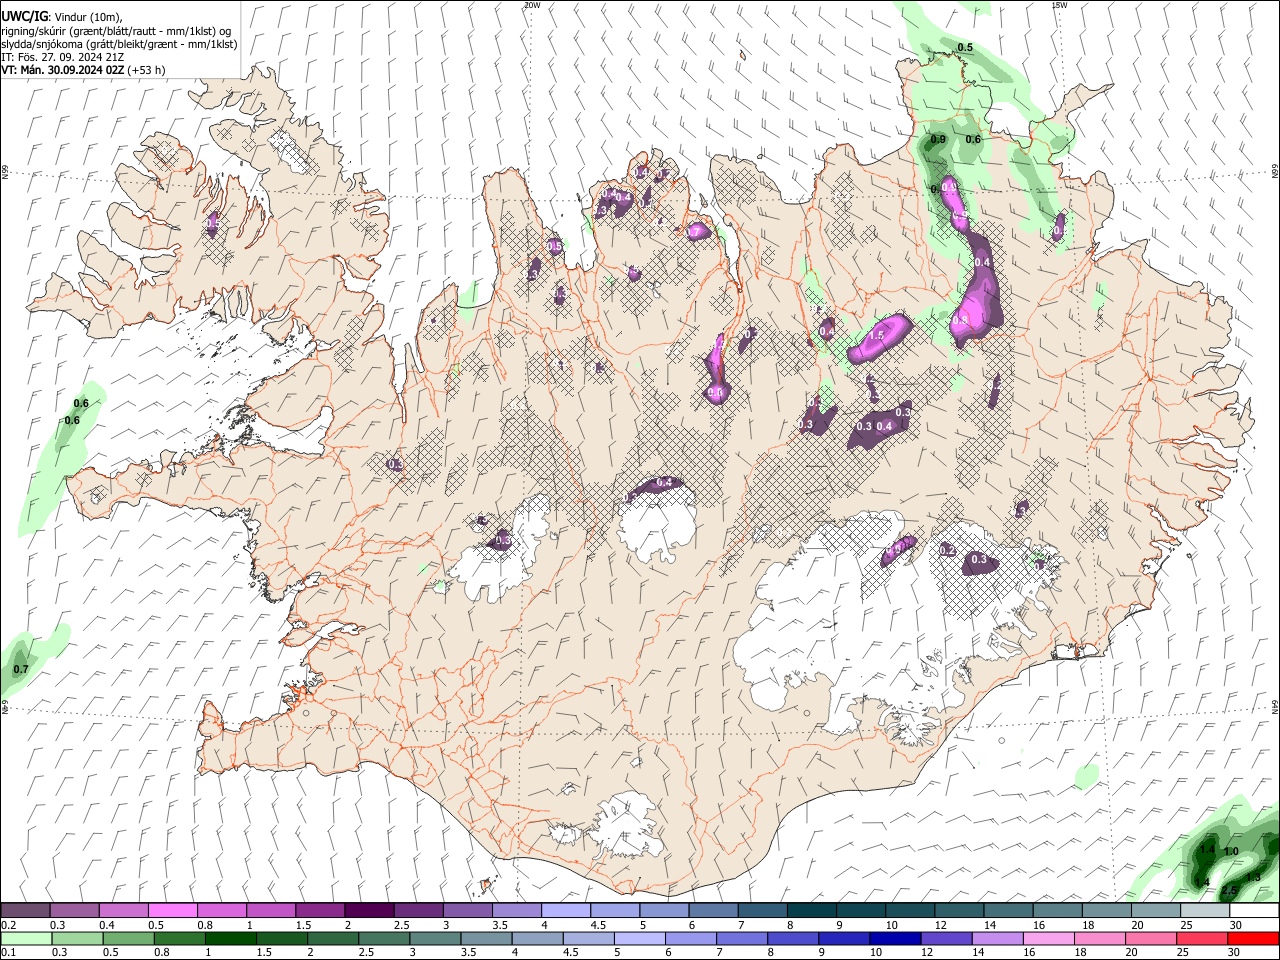Click upper legend swatch between 9 and 10
This screenshot has height=960, width=1280.
pos(860,911)
